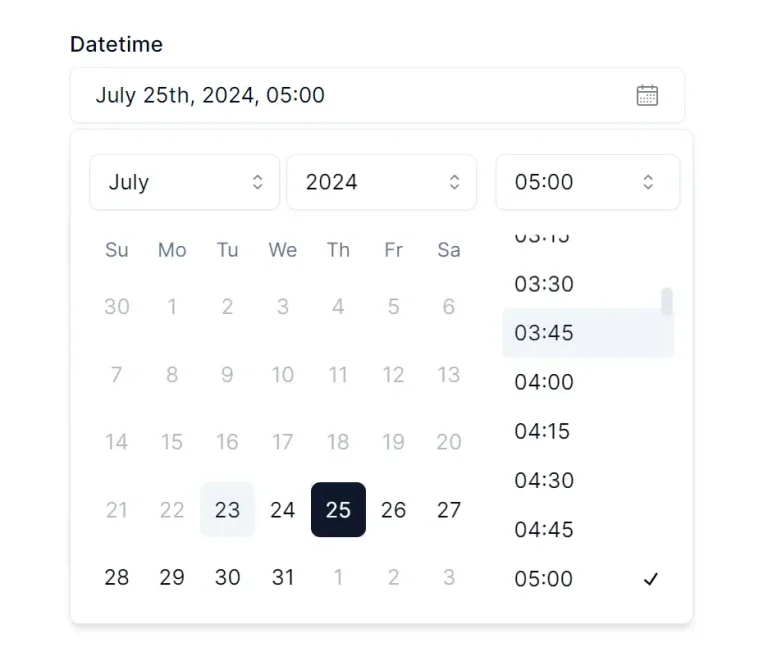Viewport: 768px width, 661px height.
Task: Select 03:30 from the time list
Action: [544, 284]
